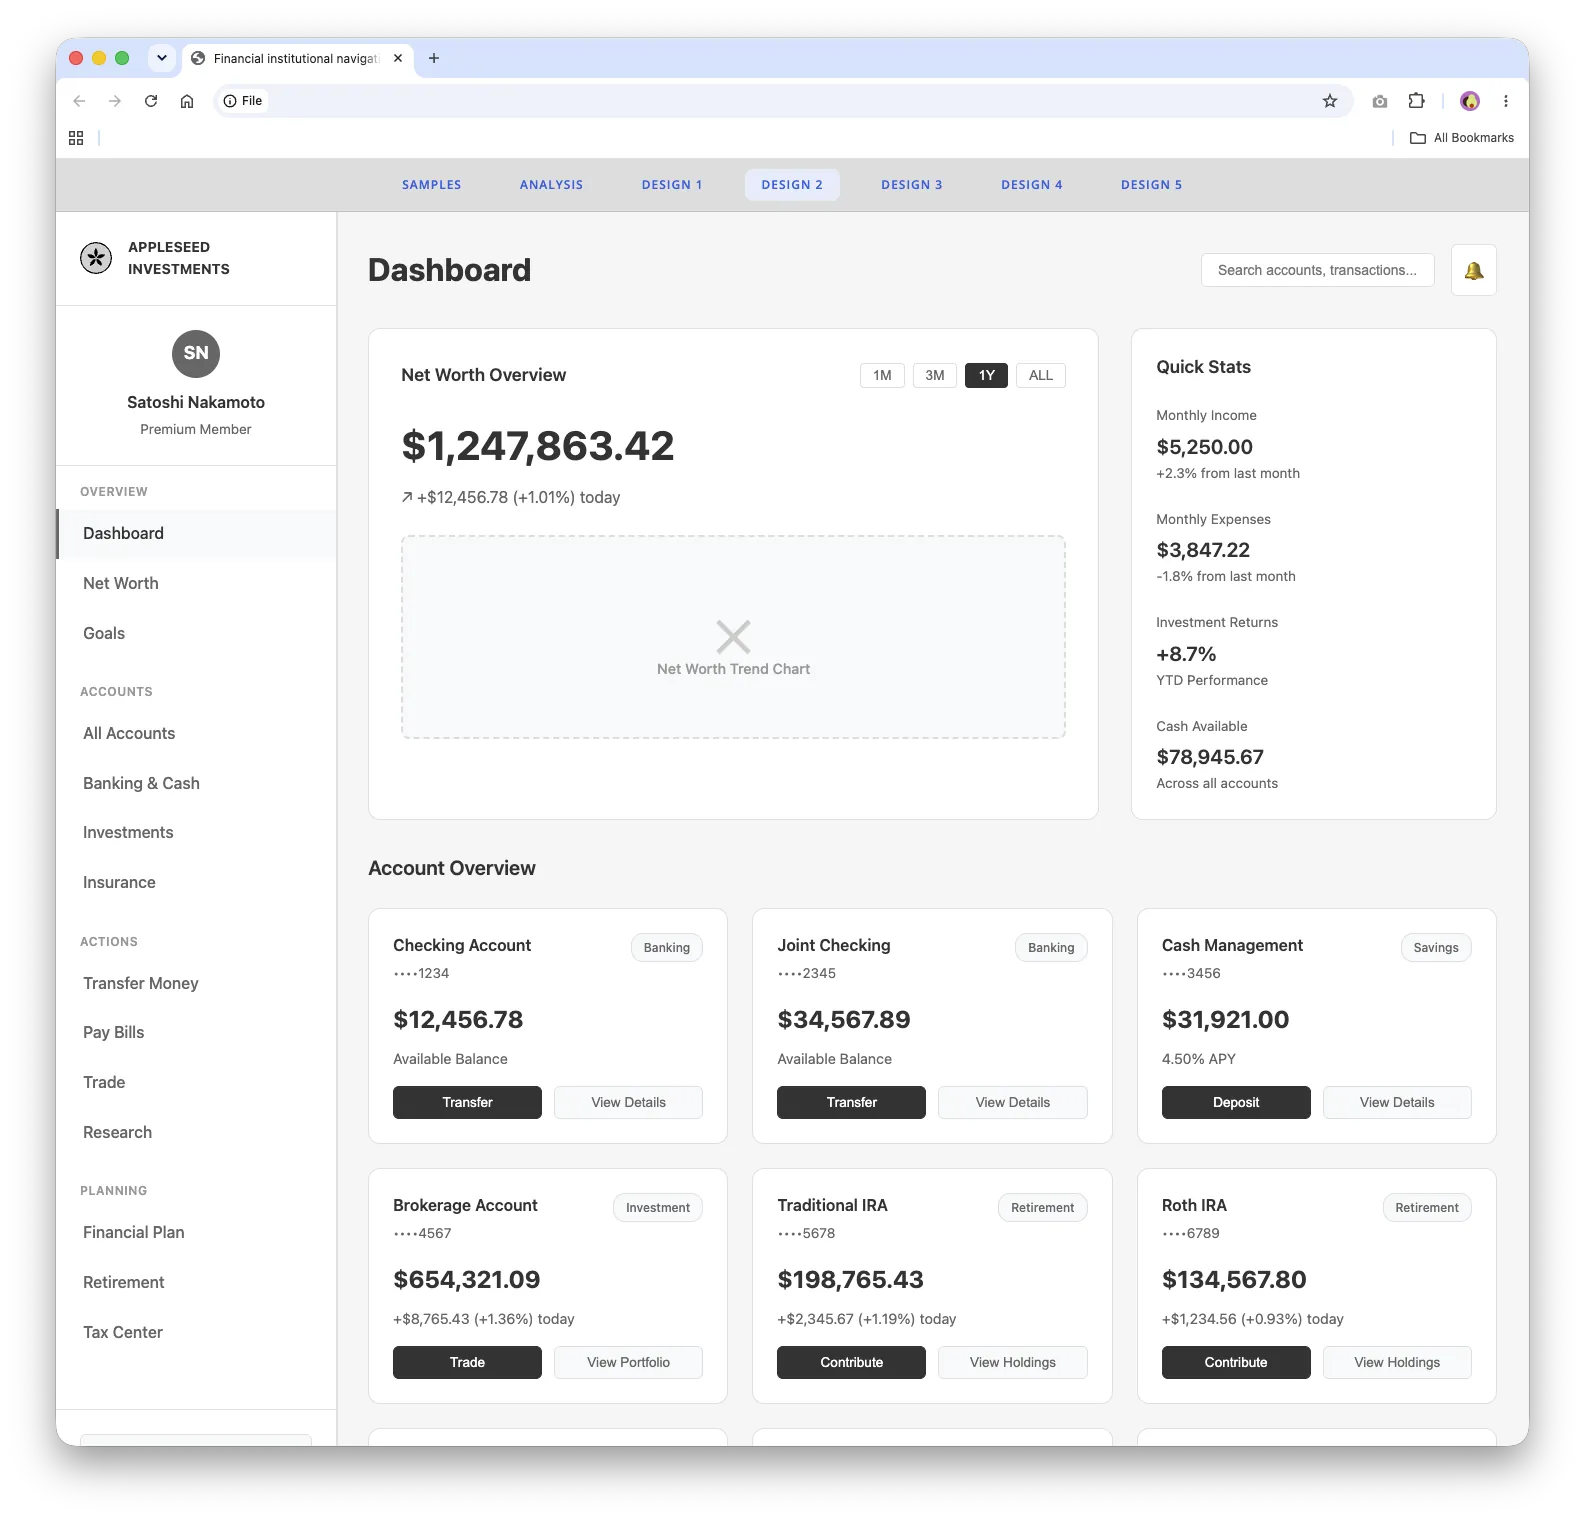Bookmark this page with the star icon
1585x1520 pixels.
coord(1330,101)
